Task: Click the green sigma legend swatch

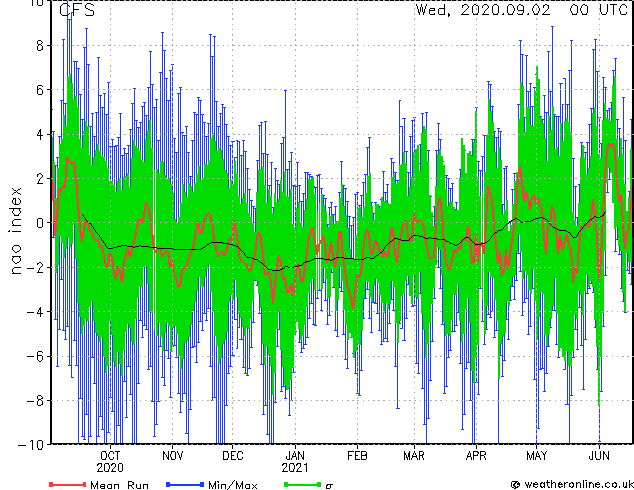Action: (x=302, y=484)
